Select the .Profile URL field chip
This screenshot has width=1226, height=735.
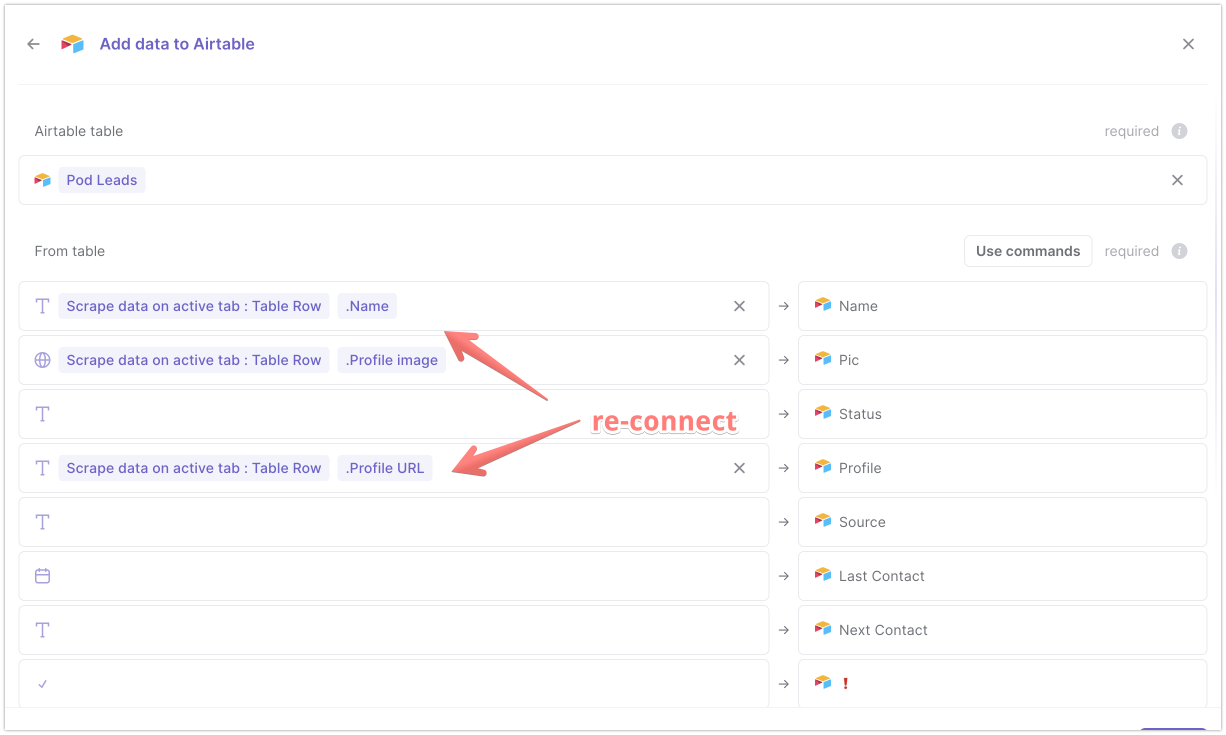coord(385,468)
